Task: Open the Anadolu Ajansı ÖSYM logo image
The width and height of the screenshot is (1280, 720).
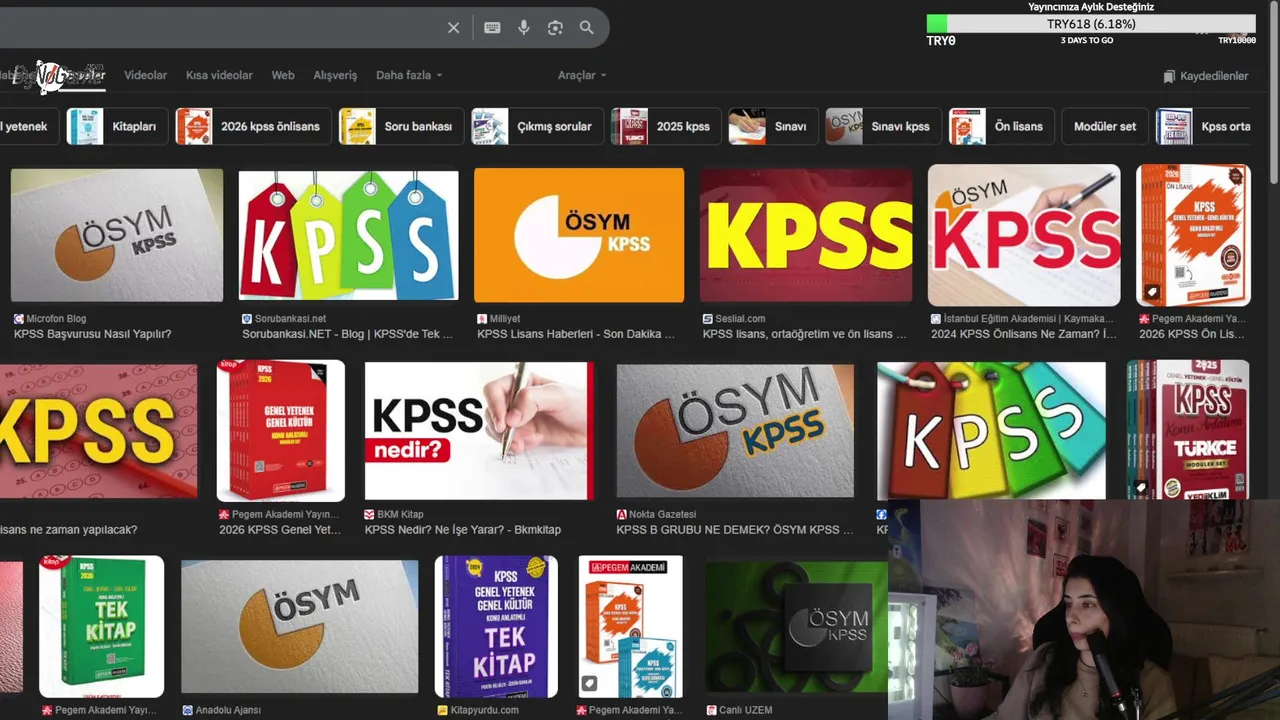Action: click(x=300, y=627)
